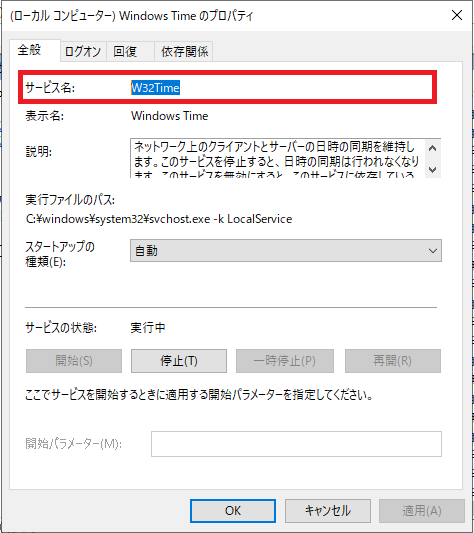Click the 実行中 service status text
The width and height of the screenshot is (474, 533).
[x=148, y=328]
